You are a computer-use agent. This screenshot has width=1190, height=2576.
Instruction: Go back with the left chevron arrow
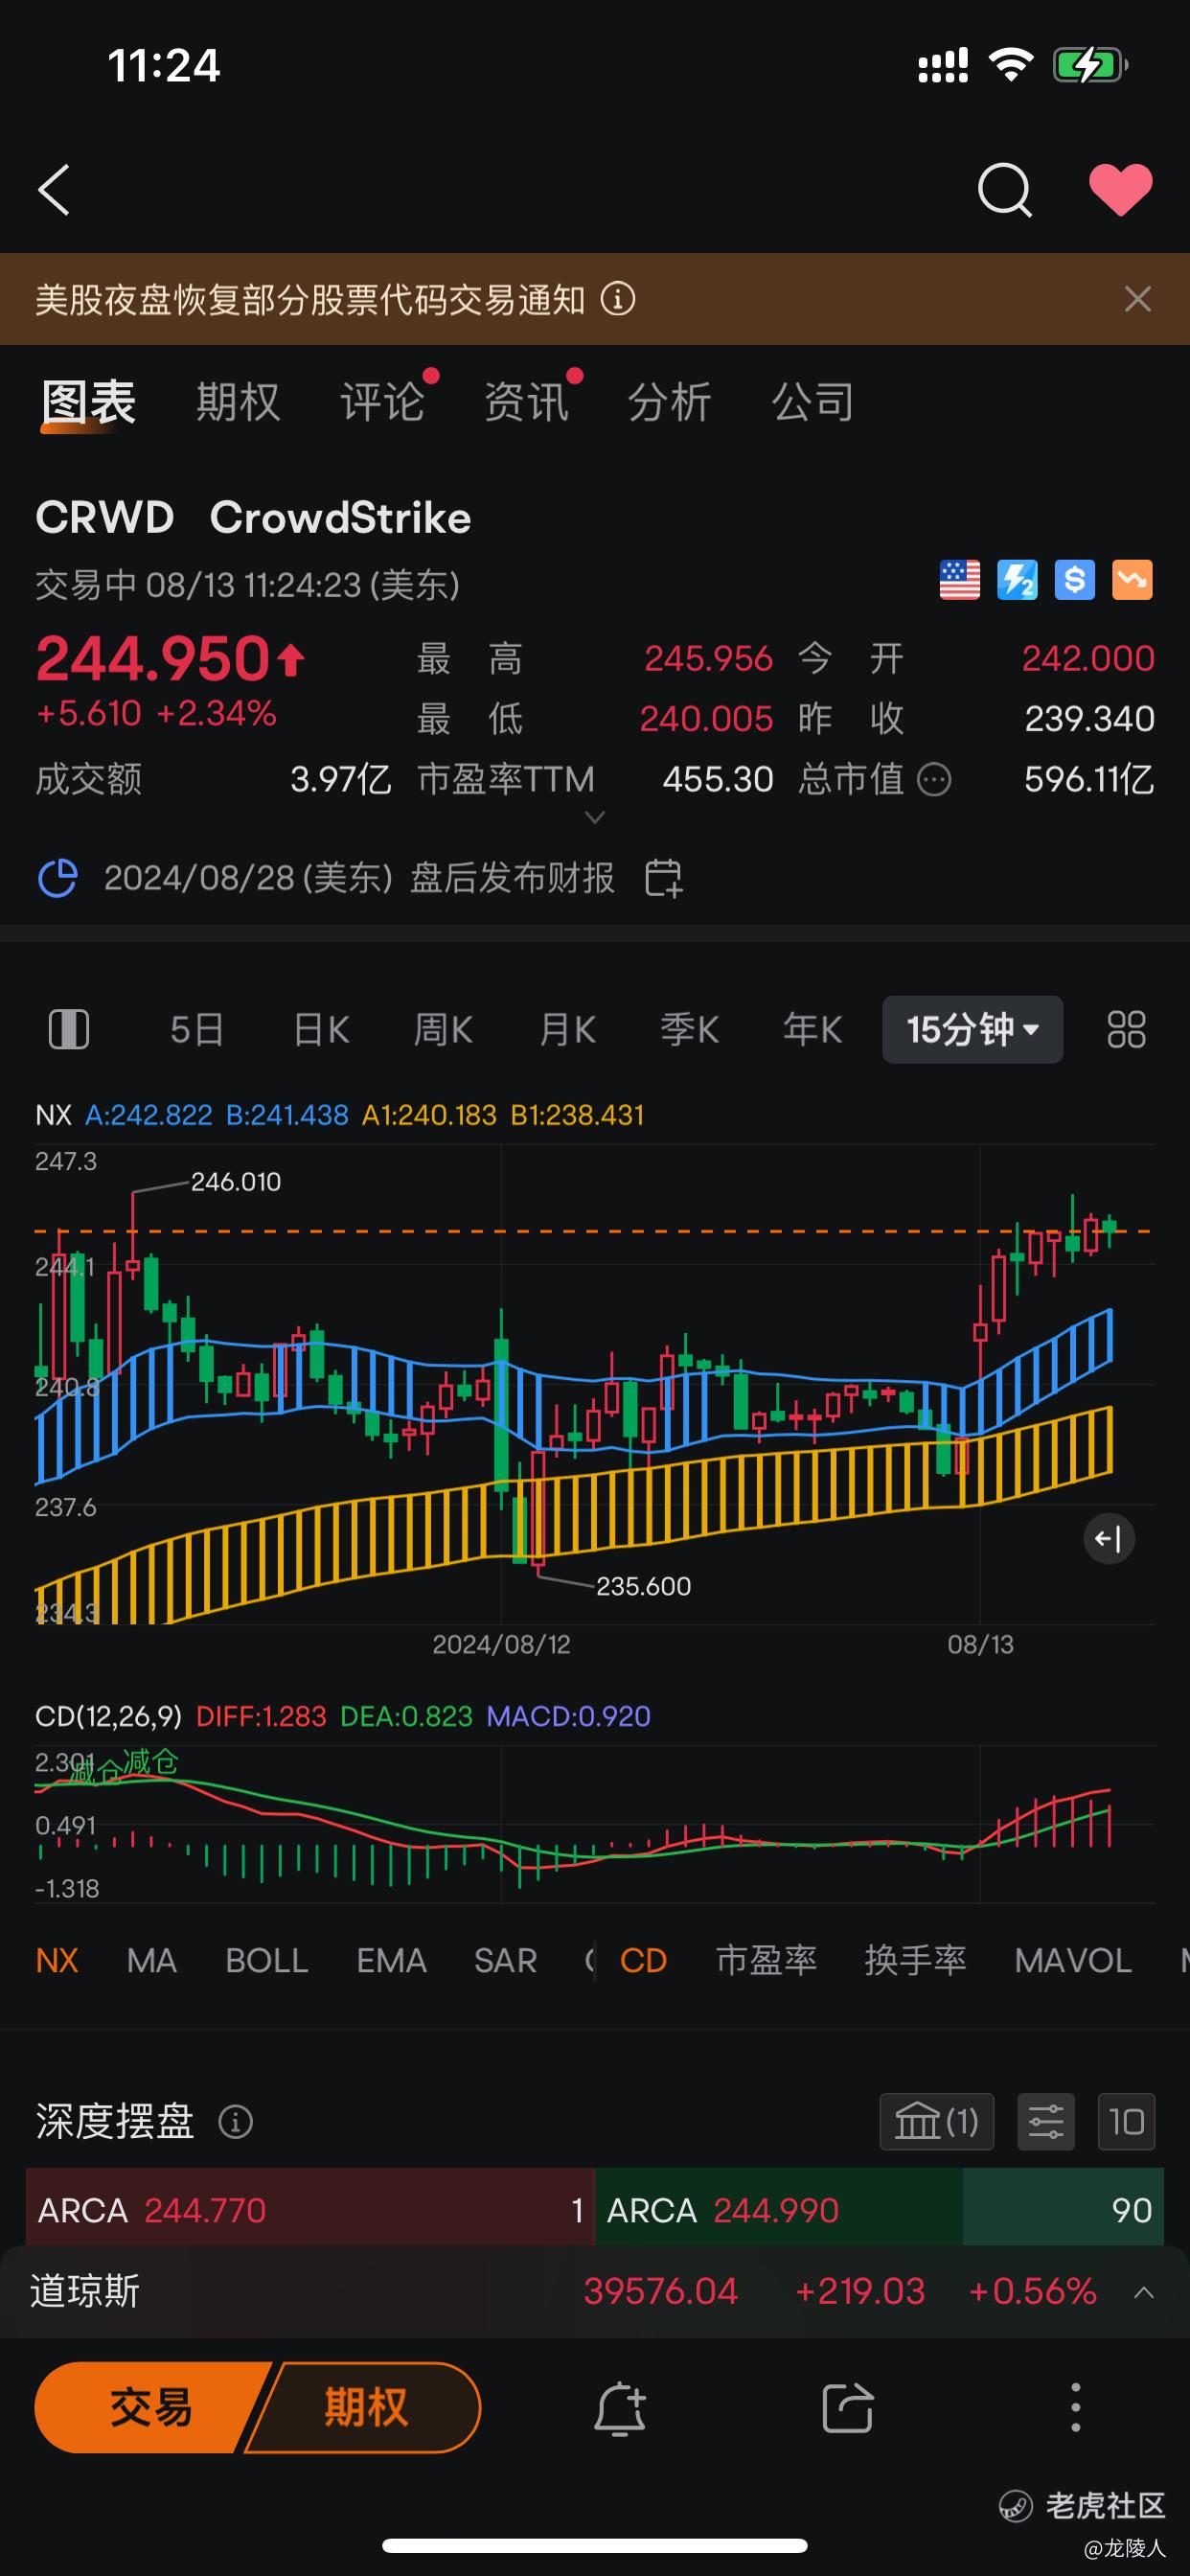[x=54, y=190]
